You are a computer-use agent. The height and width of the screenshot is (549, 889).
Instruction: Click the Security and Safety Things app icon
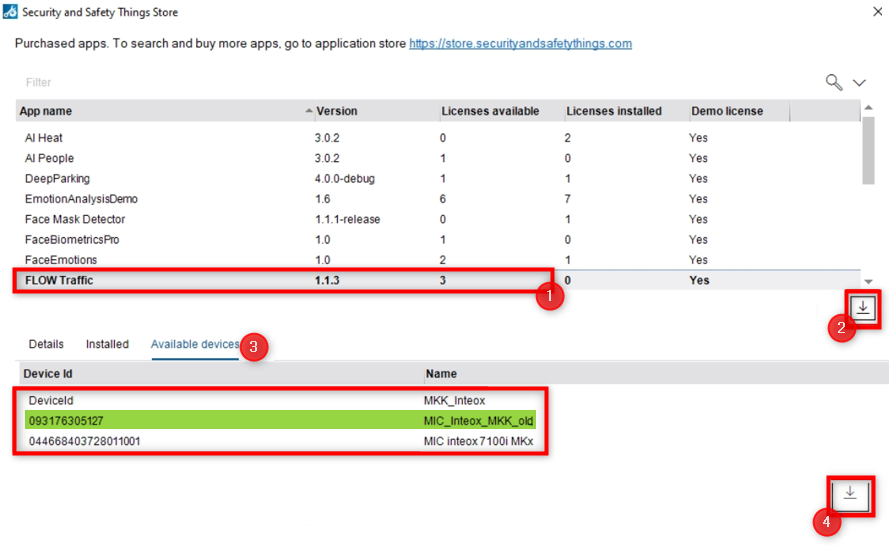tap(10, 13)
